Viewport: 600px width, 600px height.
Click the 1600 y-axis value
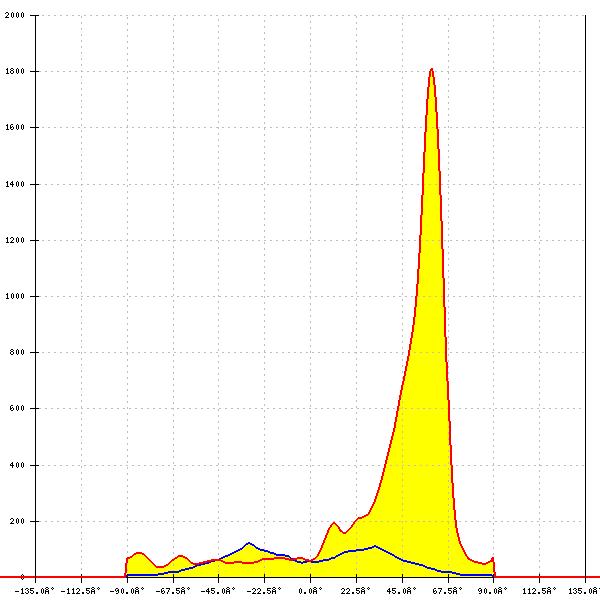pos(15,127)
